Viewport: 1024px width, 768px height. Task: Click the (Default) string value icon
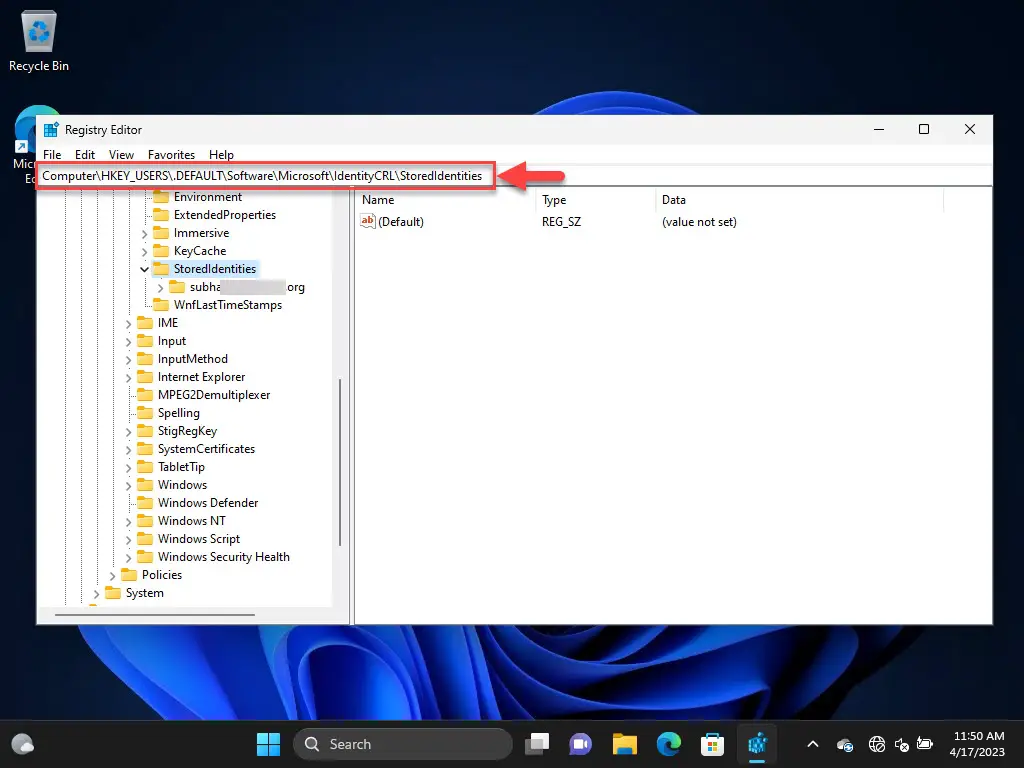pos(368,221)
